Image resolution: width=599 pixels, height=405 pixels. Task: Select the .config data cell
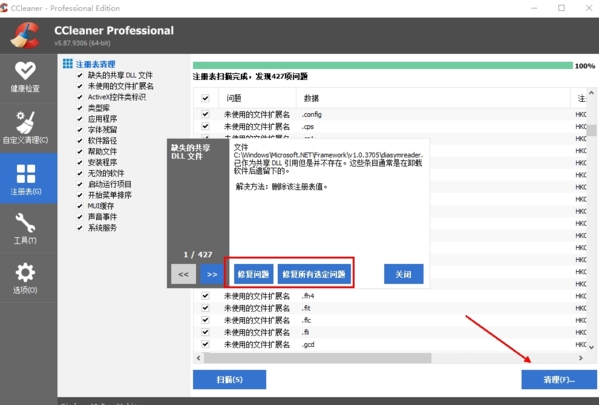point(312,114)
